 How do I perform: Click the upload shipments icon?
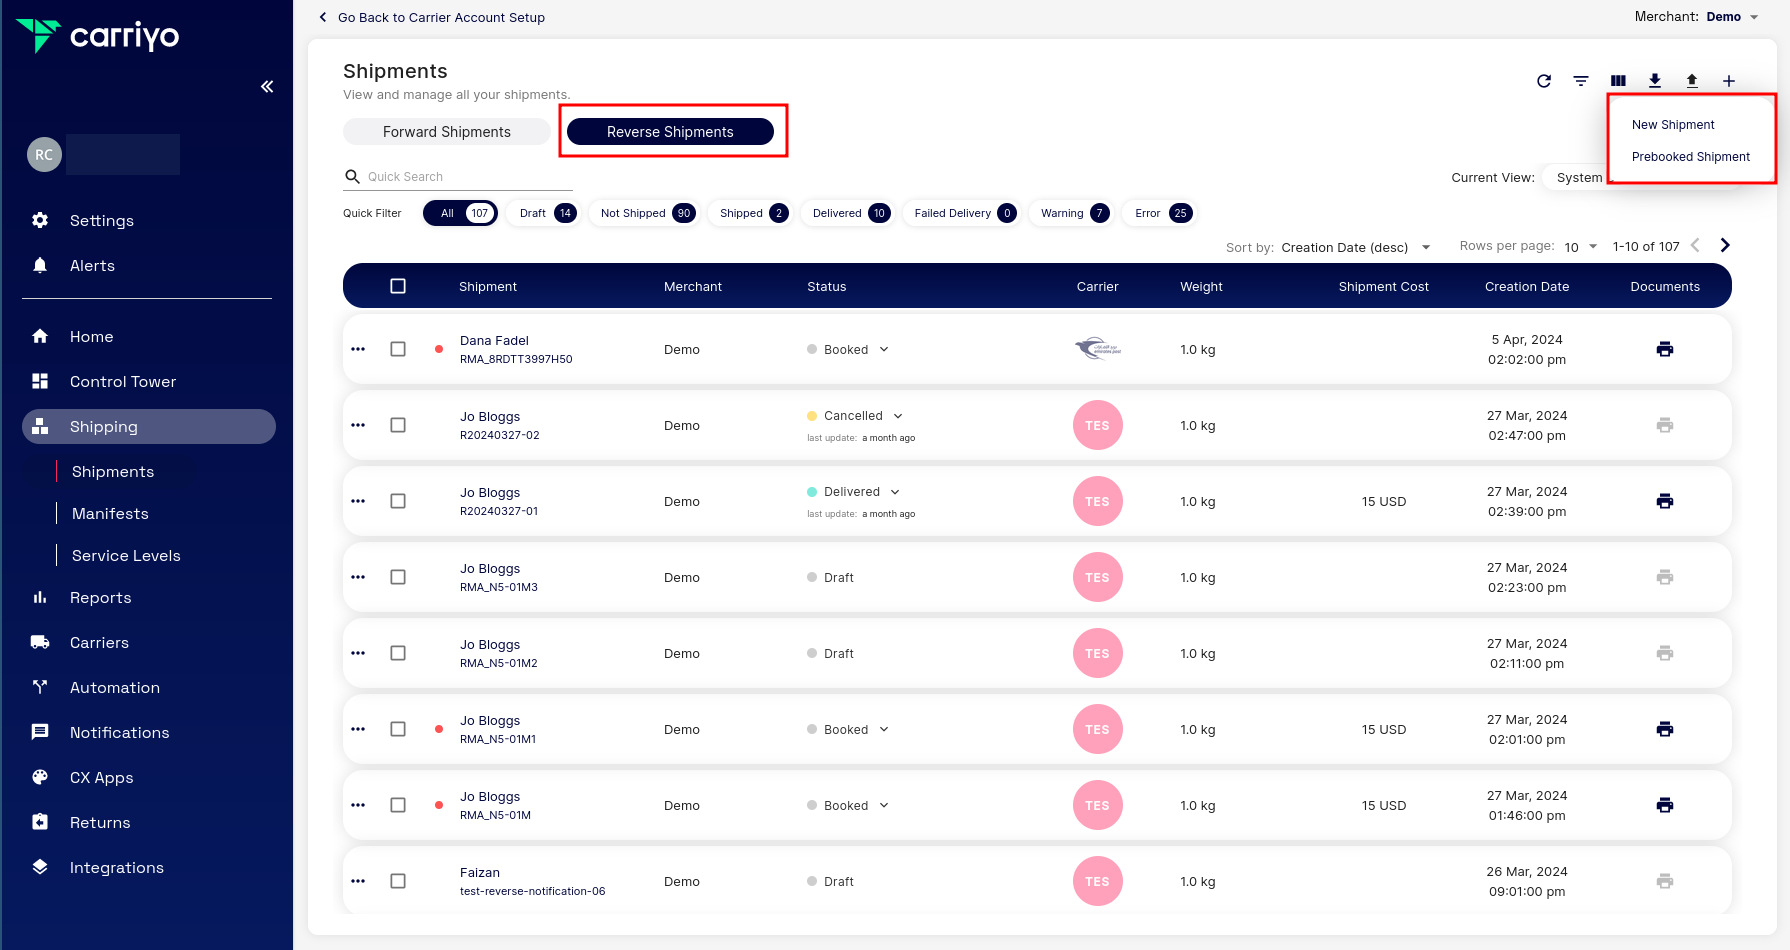pyautogui.click(x=1691, y=81)
